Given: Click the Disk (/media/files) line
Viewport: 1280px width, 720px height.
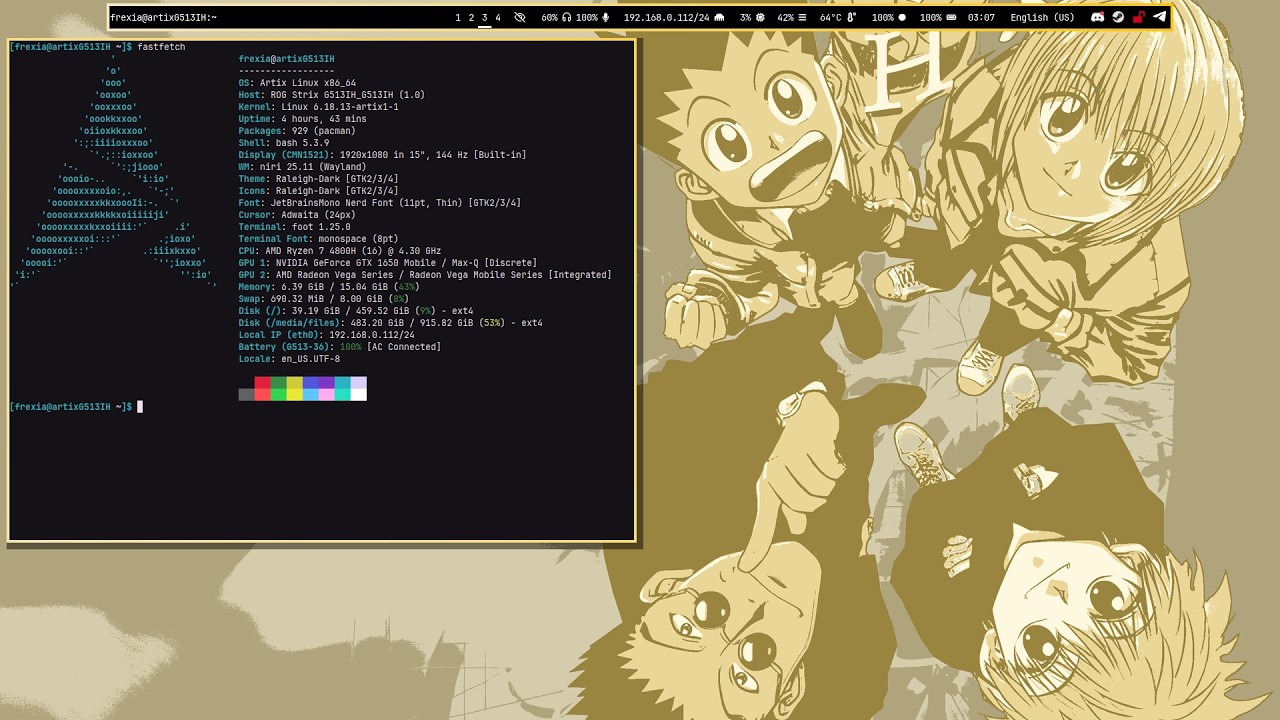Looking at the screenshot, I should pos(391,323).
